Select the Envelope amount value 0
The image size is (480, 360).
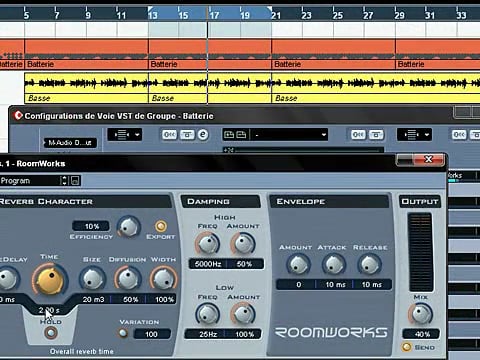click(296, 284)
